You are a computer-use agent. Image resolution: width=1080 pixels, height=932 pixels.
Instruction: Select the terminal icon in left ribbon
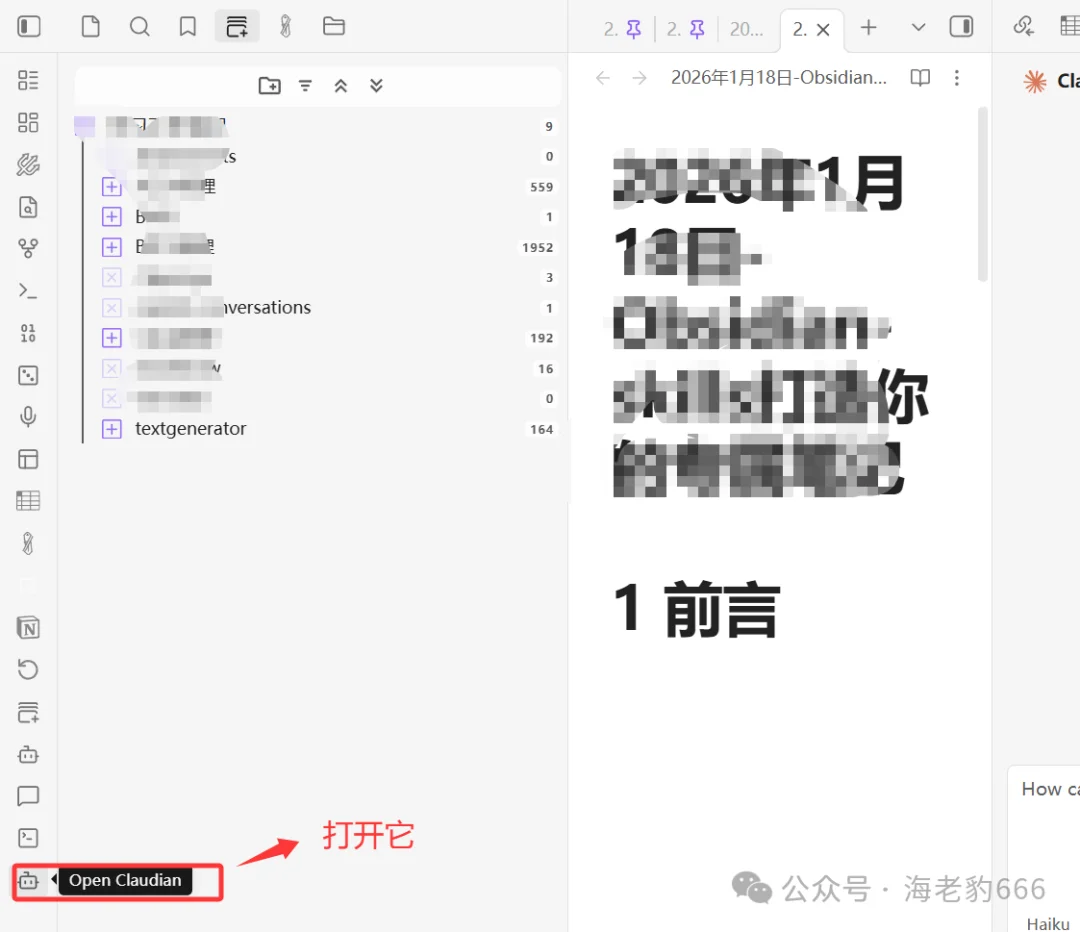[27, 292]
